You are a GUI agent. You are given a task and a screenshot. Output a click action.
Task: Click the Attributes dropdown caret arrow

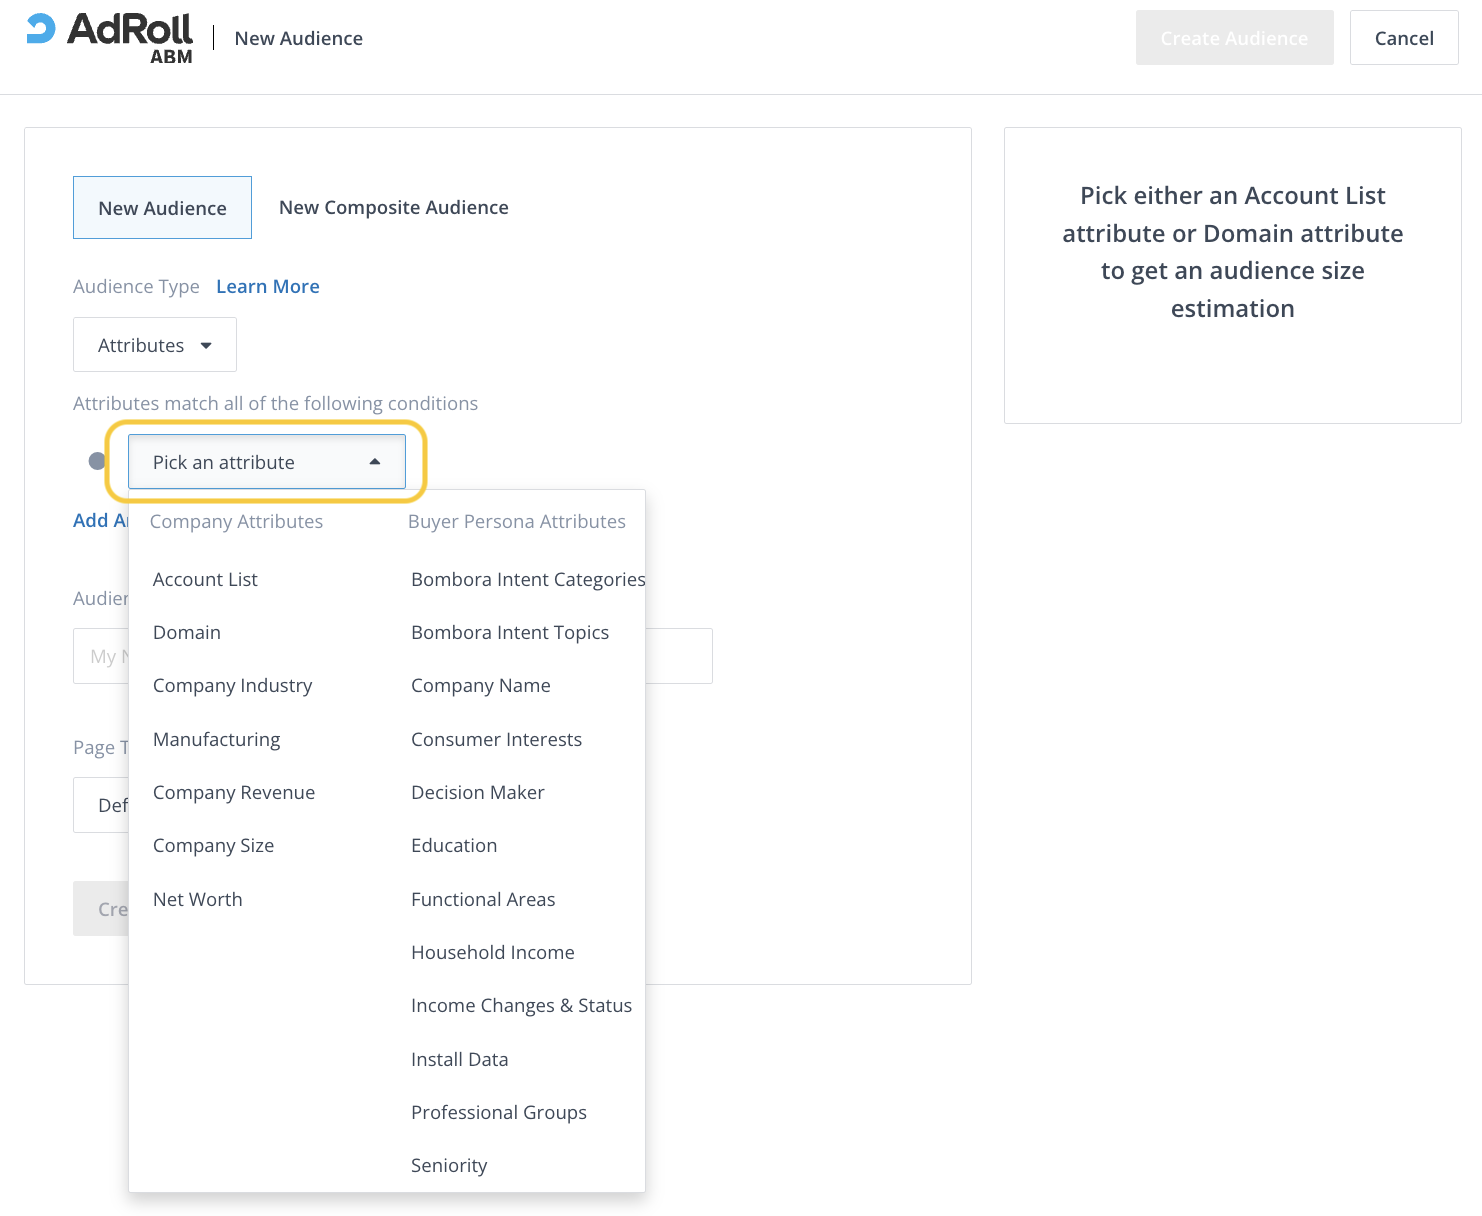tap(206, 346)
